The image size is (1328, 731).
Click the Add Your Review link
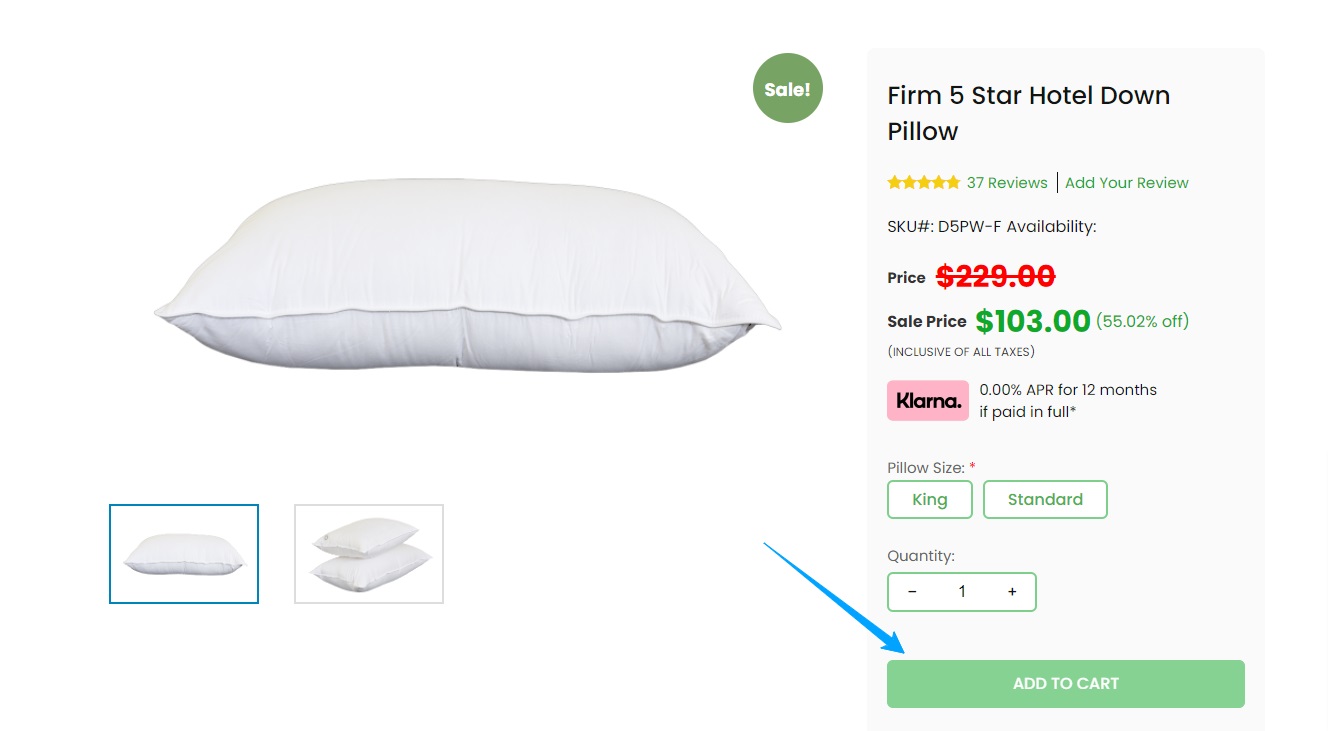[x=1126, y=183]
